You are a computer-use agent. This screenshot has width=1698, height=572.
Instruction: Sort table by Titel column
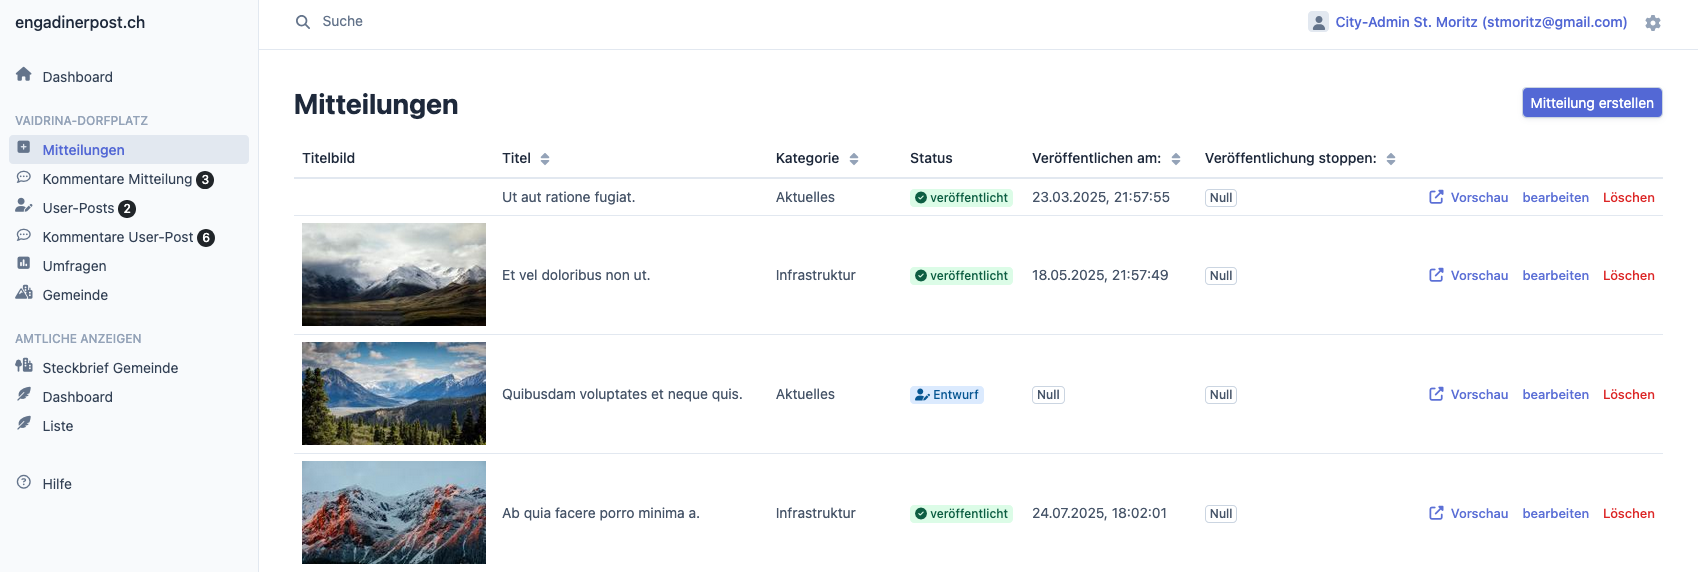[x=545, y=159]
